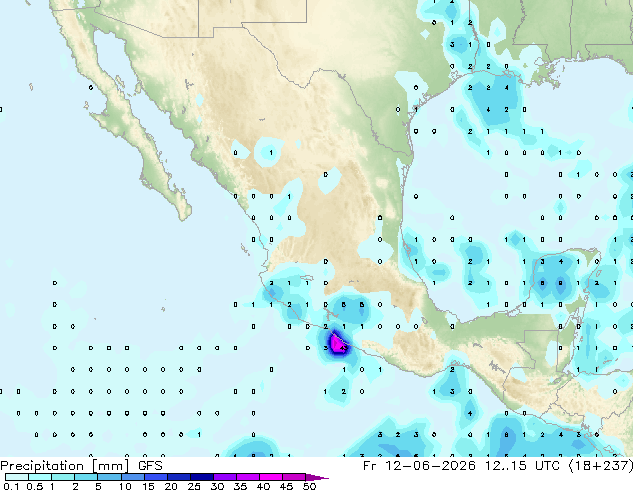Click the '(18+237)' forecast run label
Viewport: 634px width, 490px height.
click(x=601, y=466)
